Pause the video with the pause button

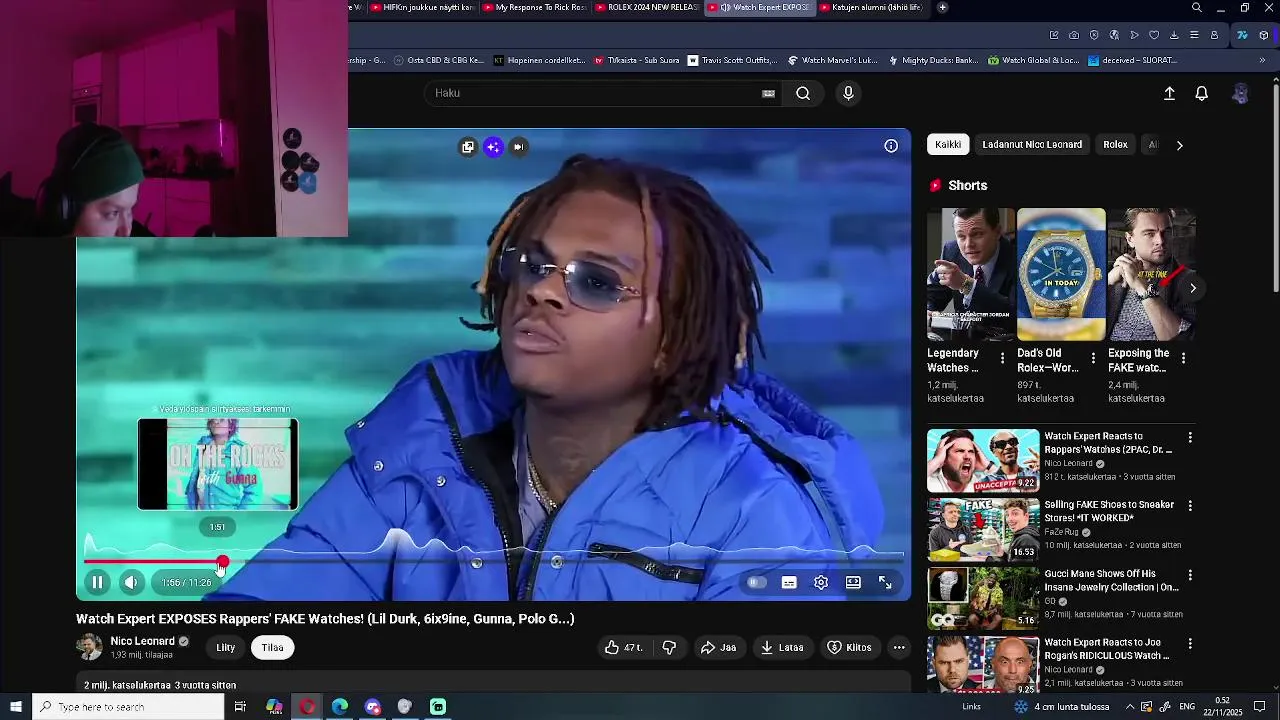pos(97,582)
